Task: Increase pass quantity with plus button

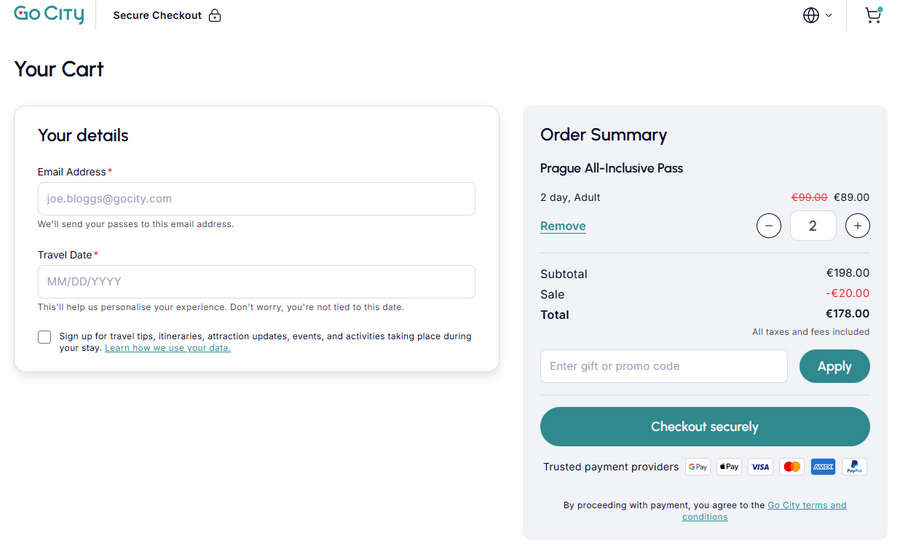Action: click(x=857, y=226)
